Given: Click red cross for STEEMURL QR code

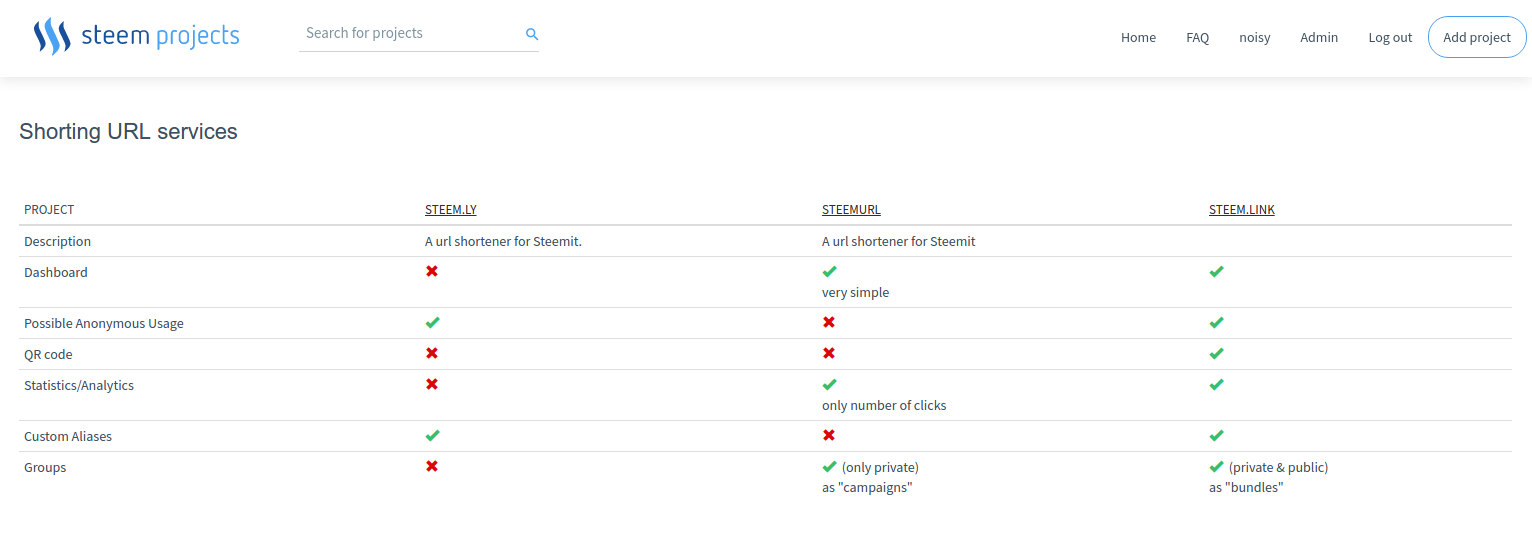Looking at the screenshot, I should point(829,353).
